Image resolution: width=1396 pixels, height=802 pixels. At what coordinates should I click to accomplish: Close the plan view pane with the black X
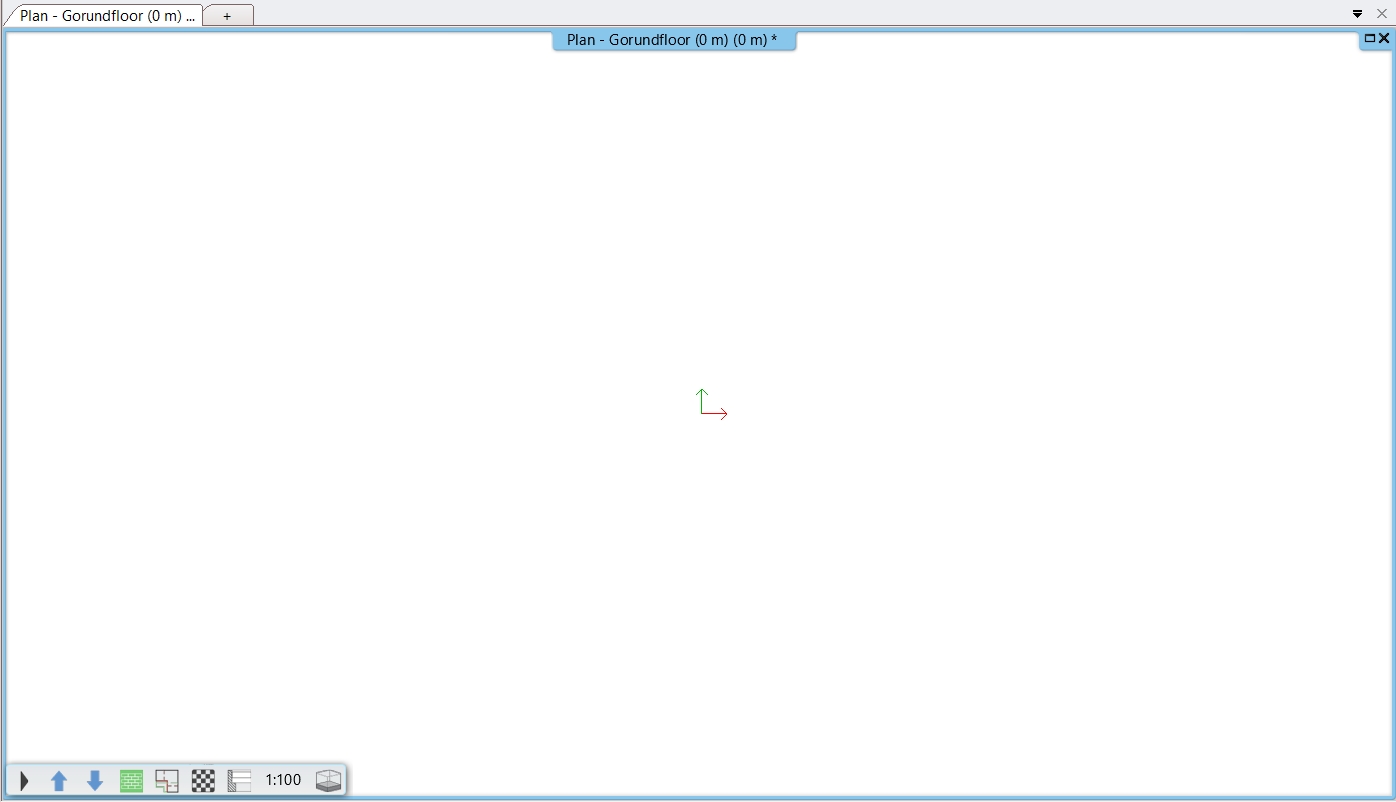(x=1384, y=38)
